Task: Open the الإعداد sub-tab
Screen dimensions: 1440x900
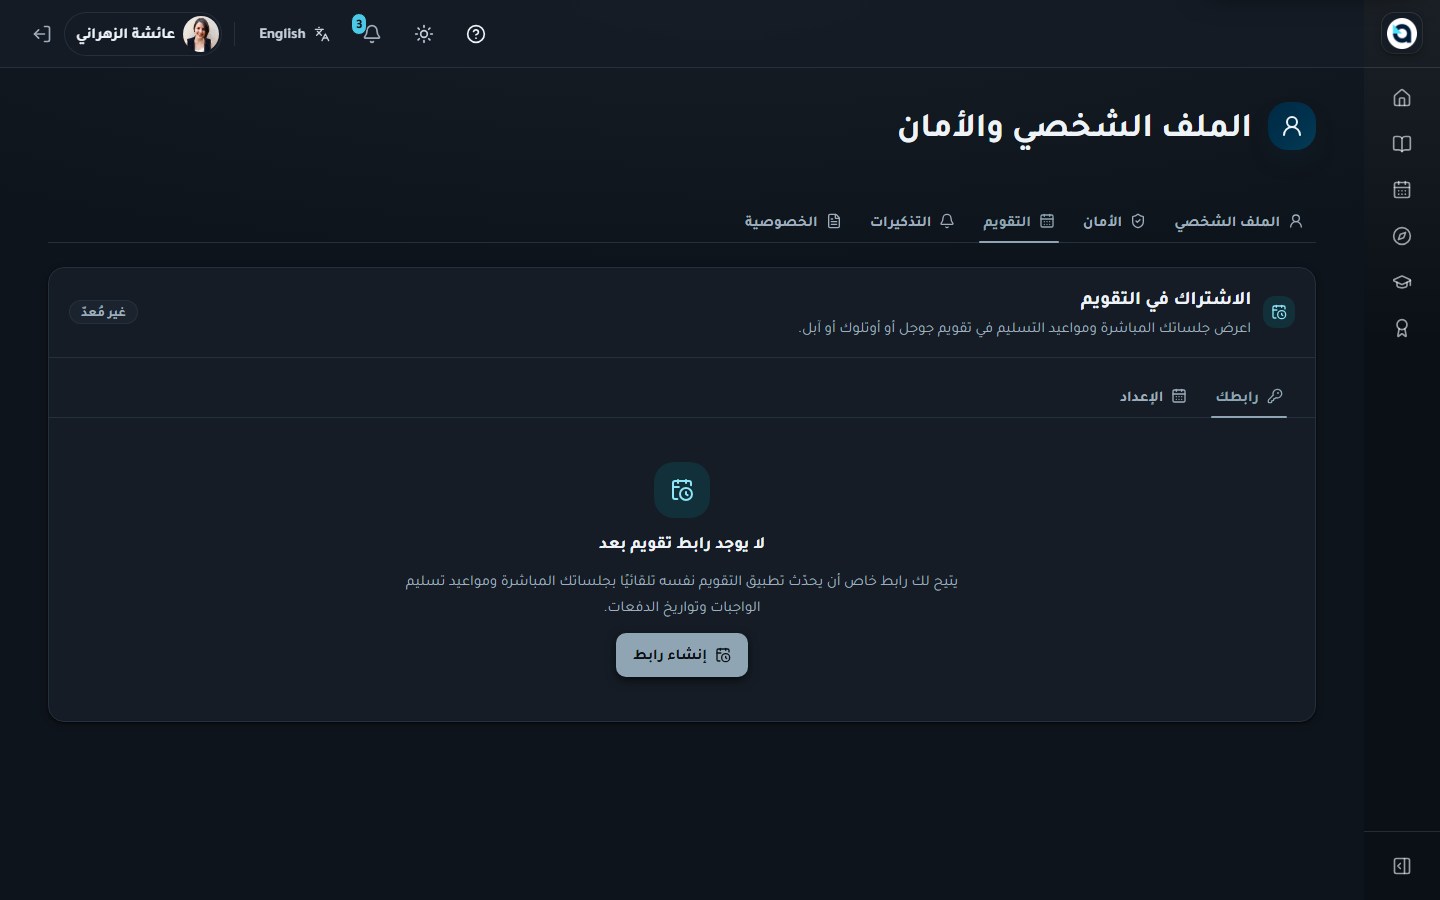Action: pyautogui.click(x=1152, y=397)
